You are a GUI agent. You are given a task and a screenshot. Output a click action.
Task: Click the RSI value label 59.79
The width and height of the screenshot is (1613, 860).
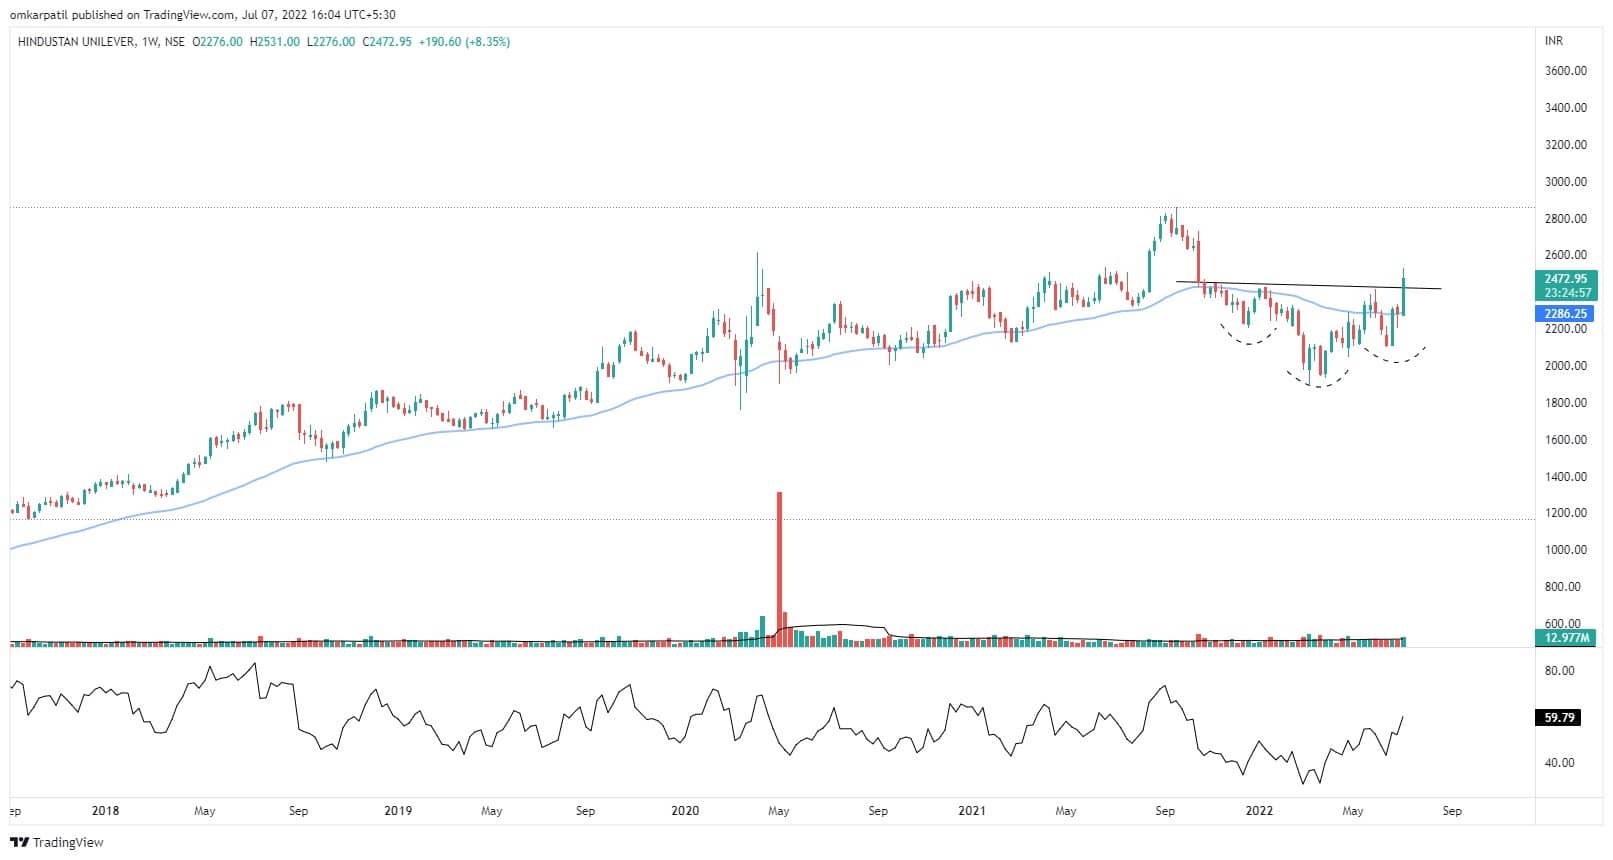[1560, 717]
